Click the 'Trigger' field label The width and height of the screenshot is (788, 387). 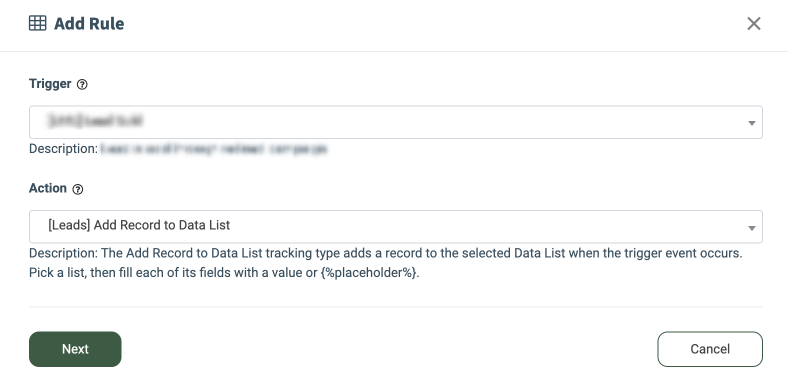point(50,83)
